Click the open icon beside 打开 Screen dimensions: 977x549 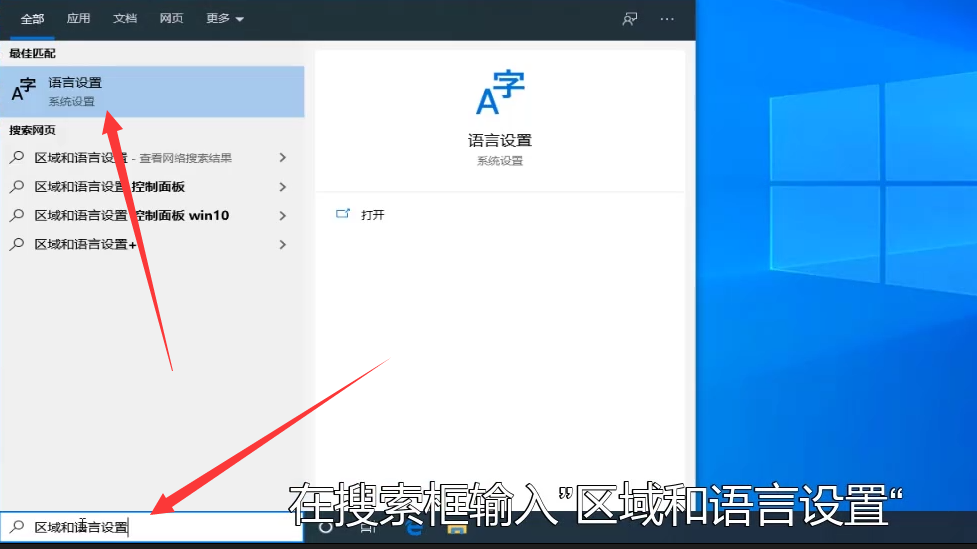(343, 214)
